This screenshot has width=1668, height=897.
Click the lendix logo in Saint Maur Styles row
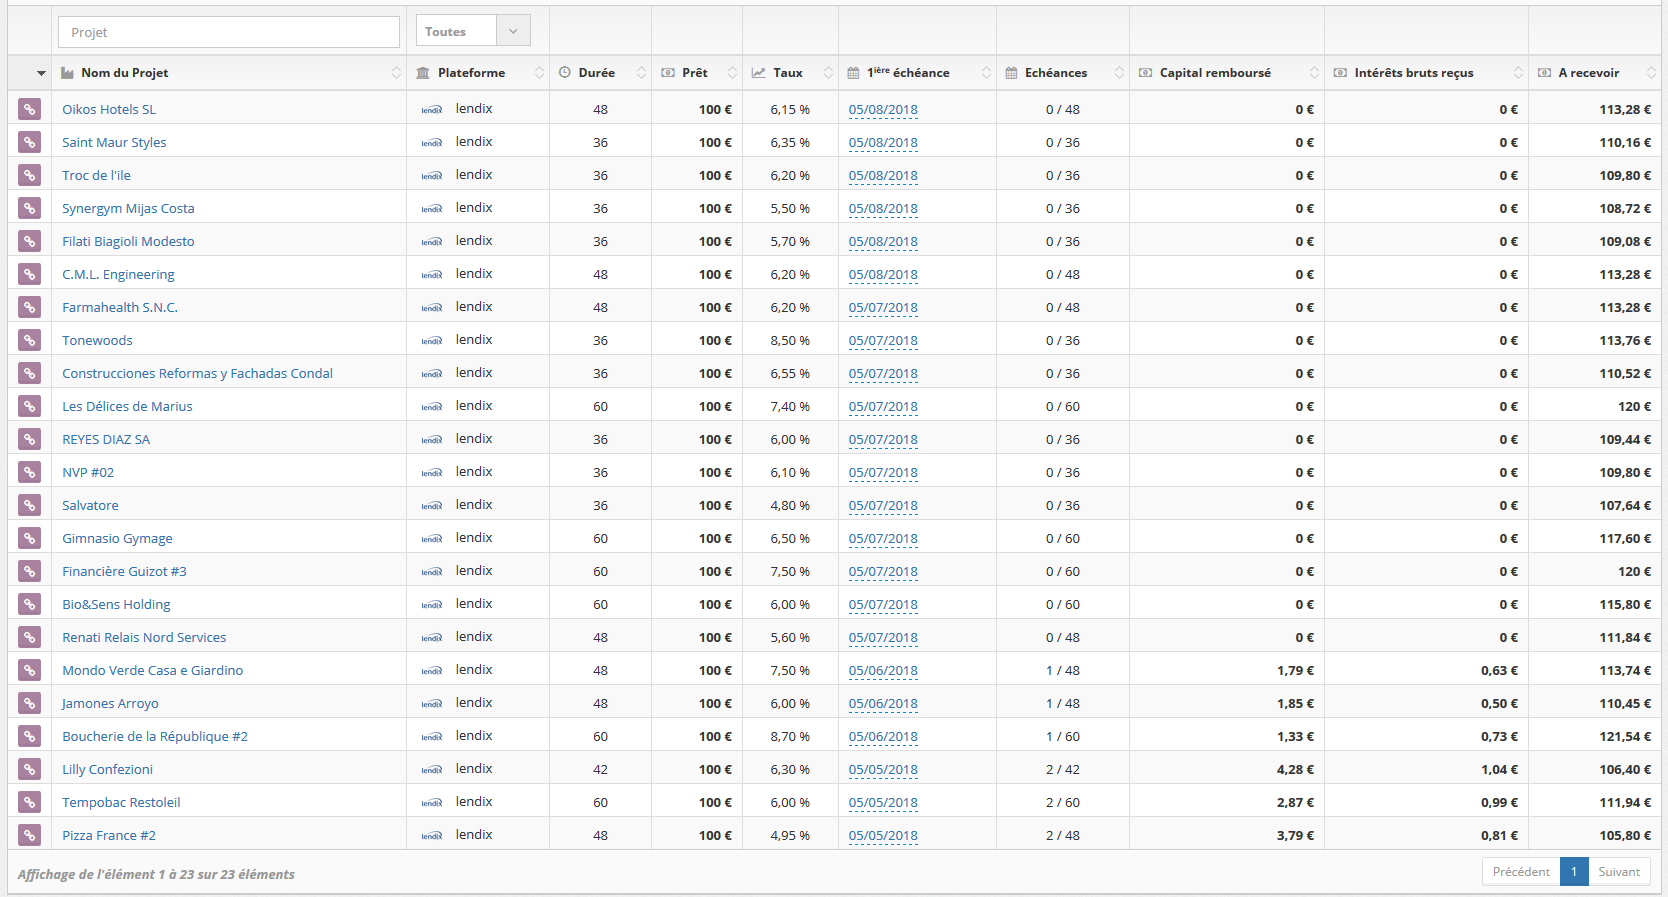coord(432,143)
